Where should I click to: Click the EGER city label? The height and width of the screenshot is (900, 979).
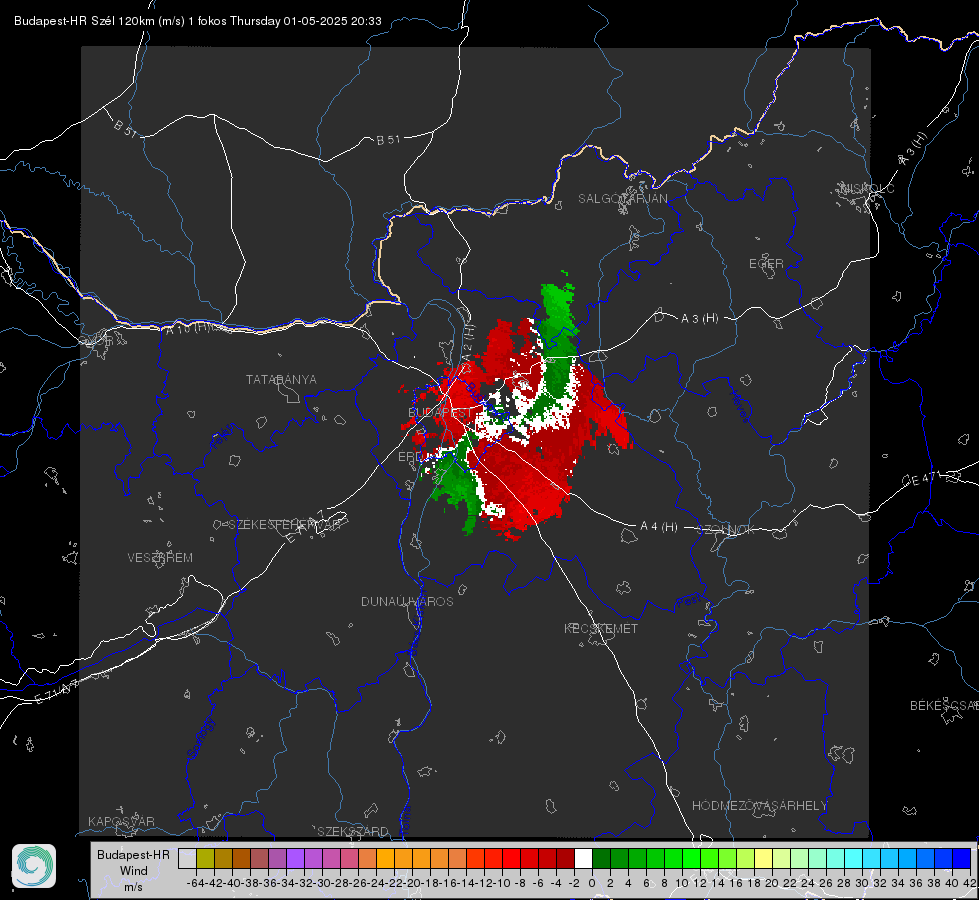[766, 264]
